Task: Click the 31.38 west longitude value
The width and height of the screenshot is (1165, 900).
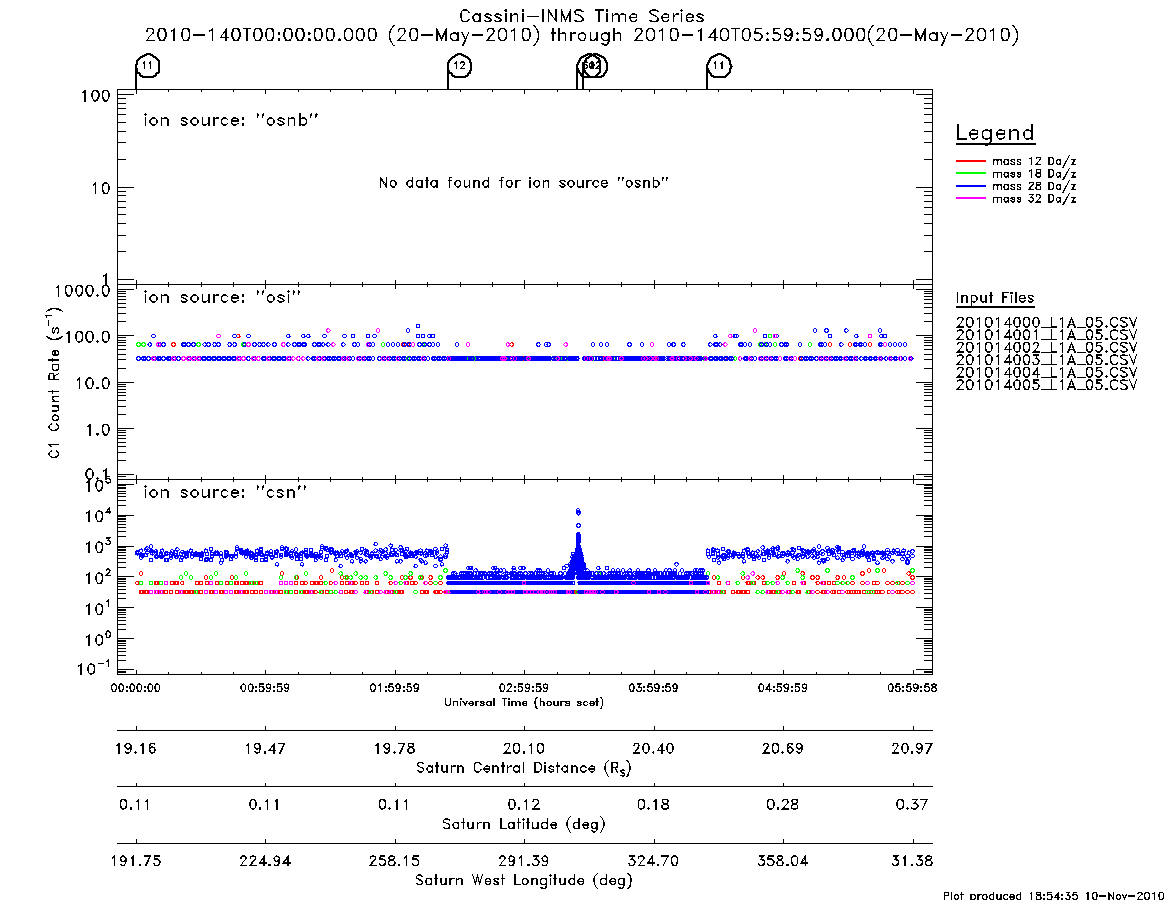Action: (912, 861)
